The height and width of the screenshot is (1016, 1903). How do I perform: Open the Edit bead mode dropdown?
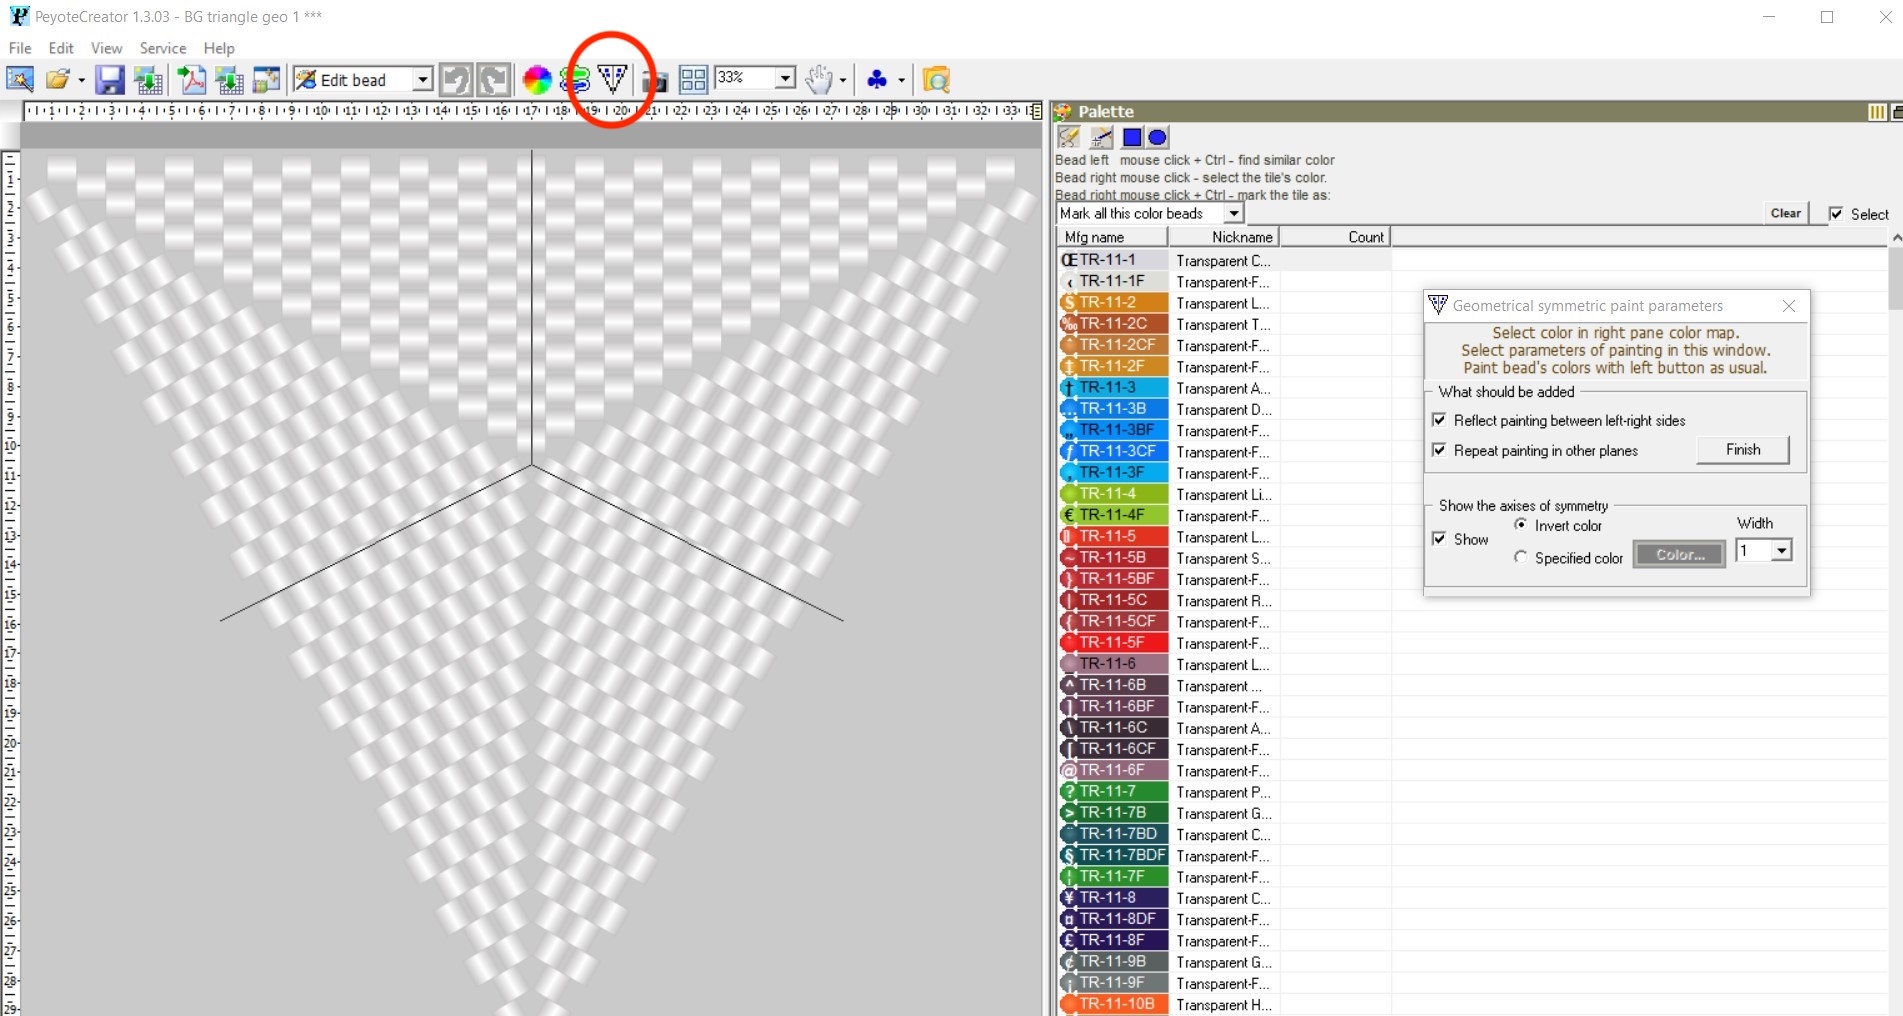[x=423, y=79]
